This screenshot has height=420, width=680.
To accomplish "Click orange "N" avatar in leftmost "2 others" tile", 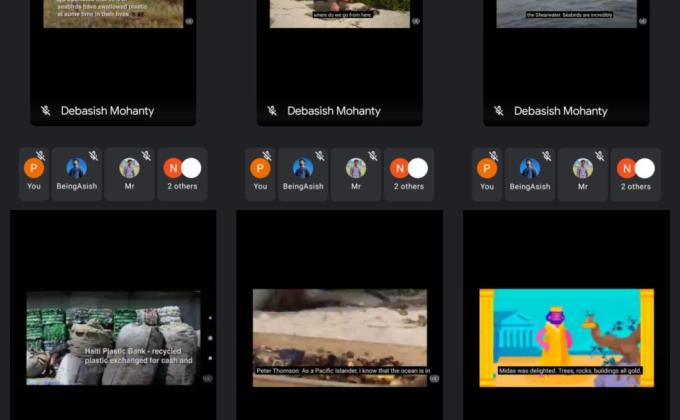I will click(173, 168).
